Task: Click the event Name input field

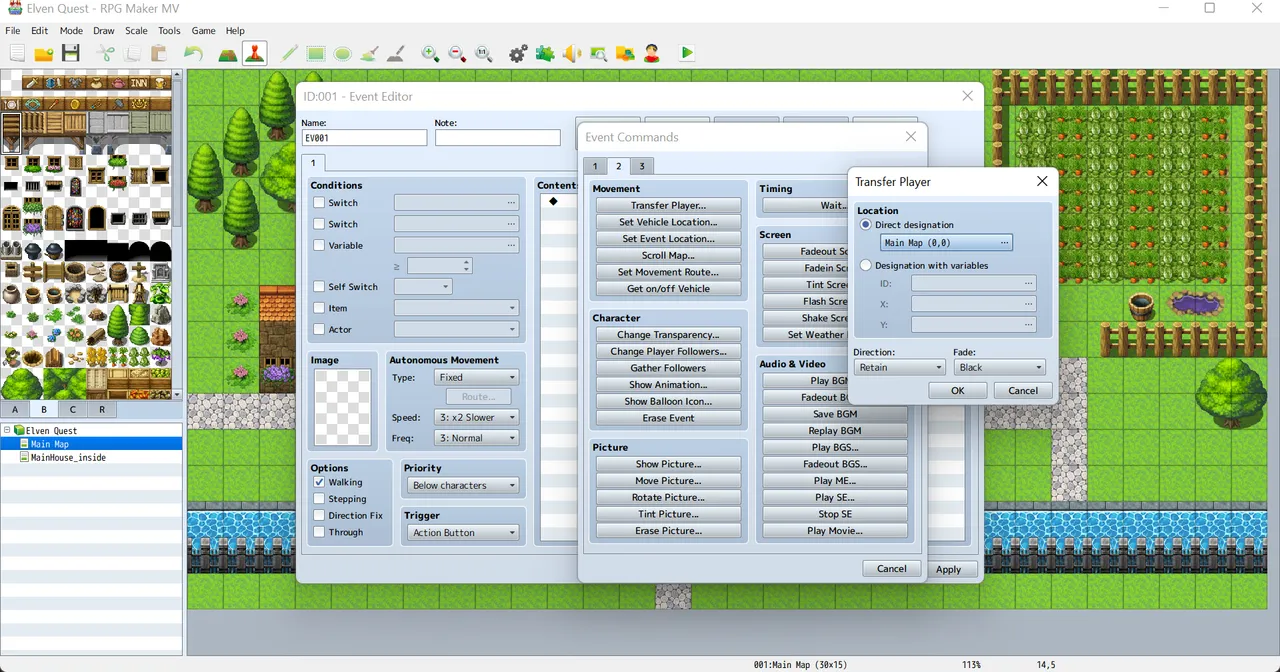Action: tap(364, 138)
